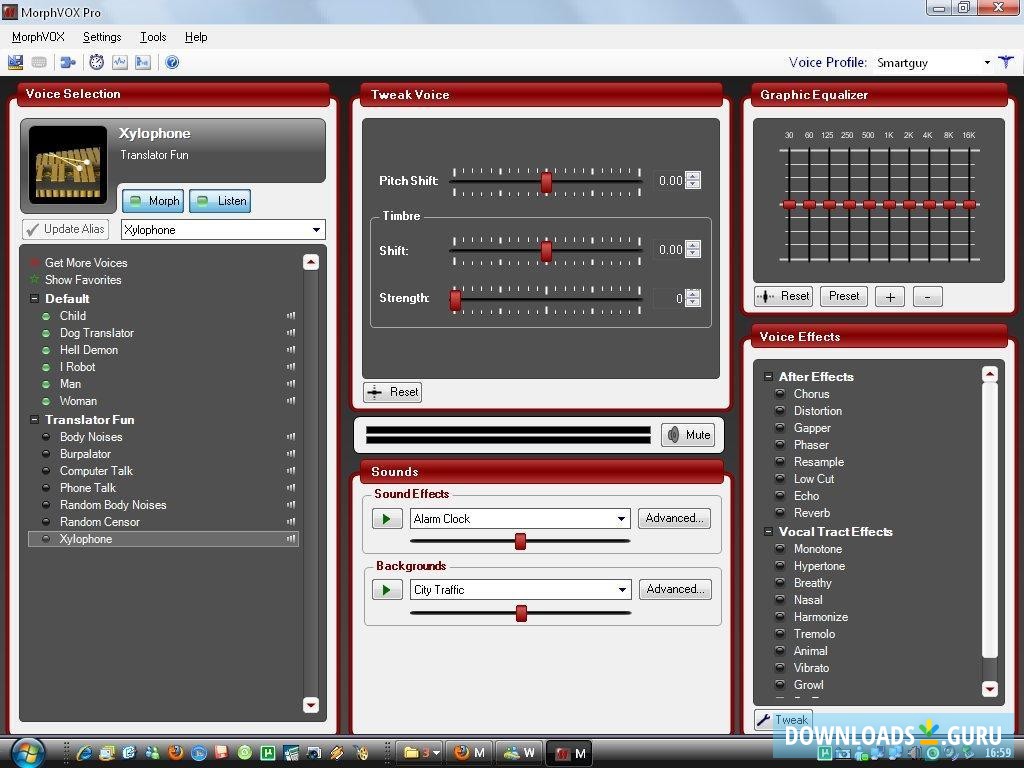Viewport: 1024px width, 768px height.
Task: Open Advanced for Sound Effects
Action: click(x=674, y=519)
